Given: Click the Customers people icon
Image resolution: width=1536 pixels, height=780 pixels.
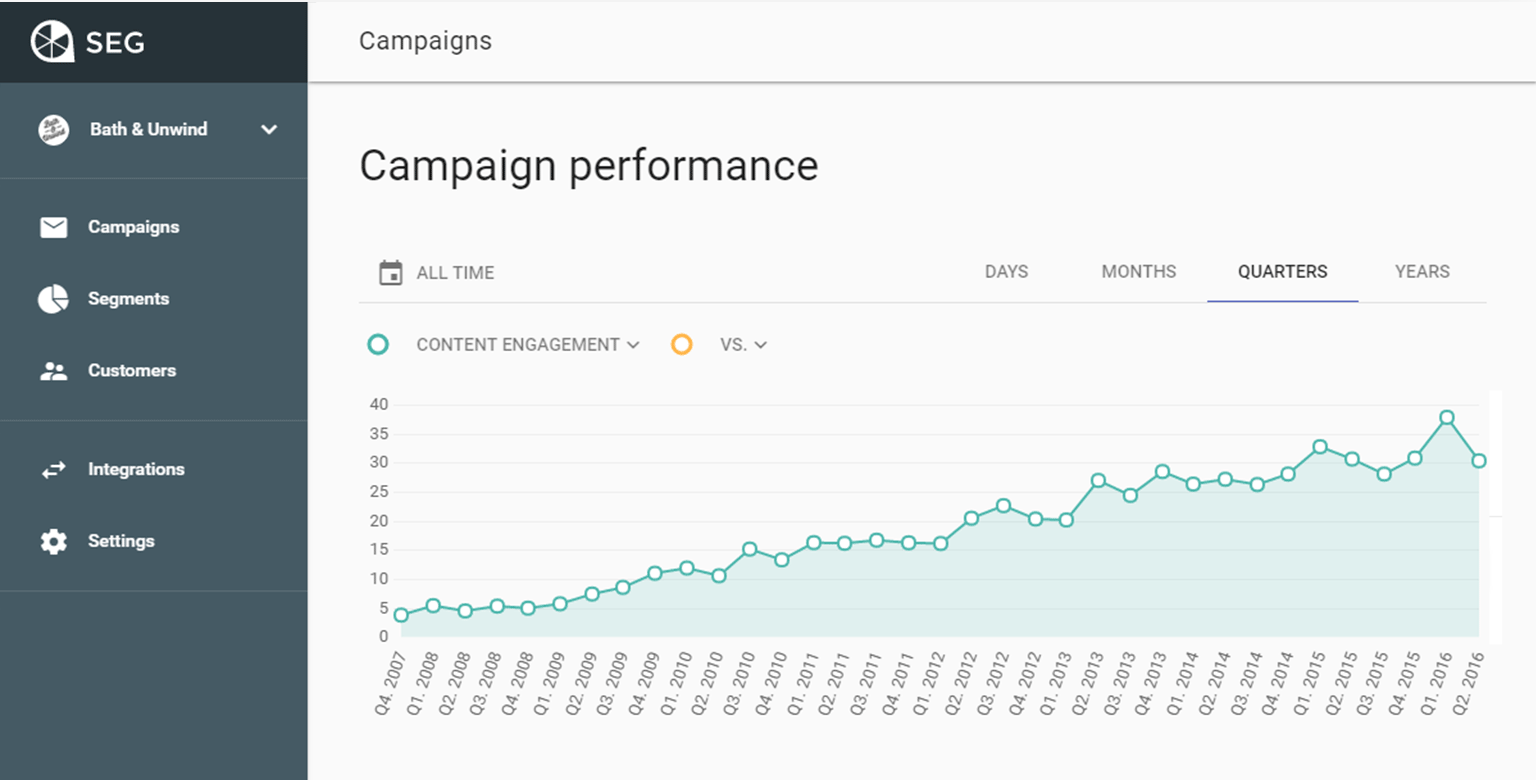Looking at the screenshot, I should coord(53,371).
